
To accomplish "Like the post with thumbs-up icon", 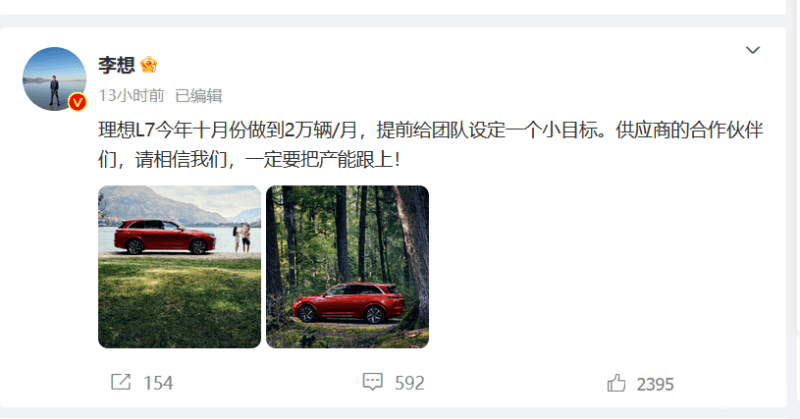I will 616,383.
